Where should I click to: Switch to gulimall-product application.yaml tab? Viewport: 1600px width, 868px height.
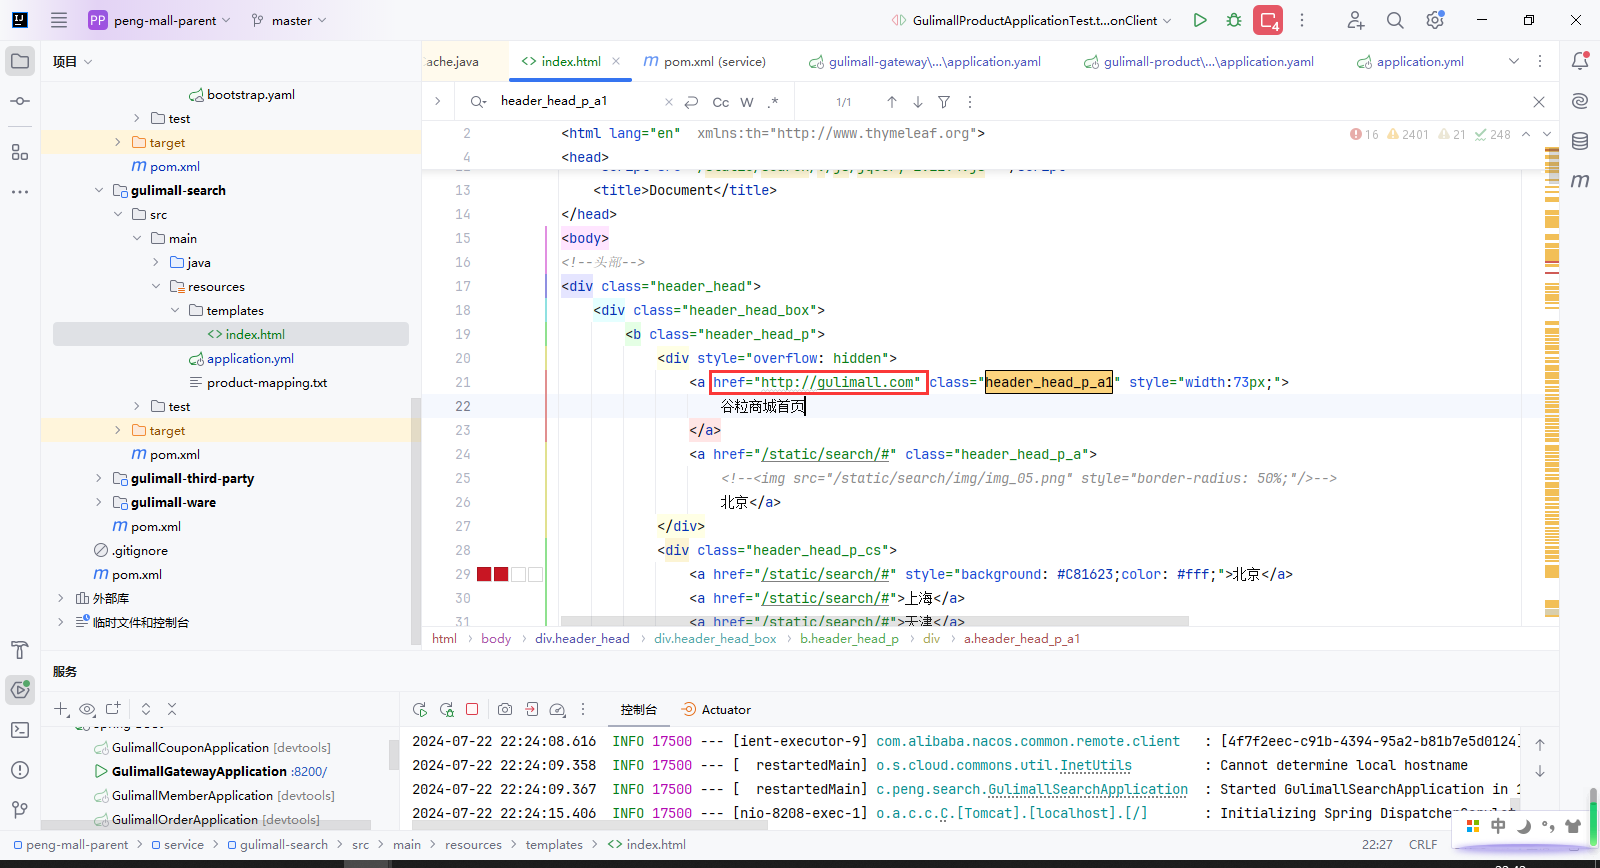pos(1199,61)
